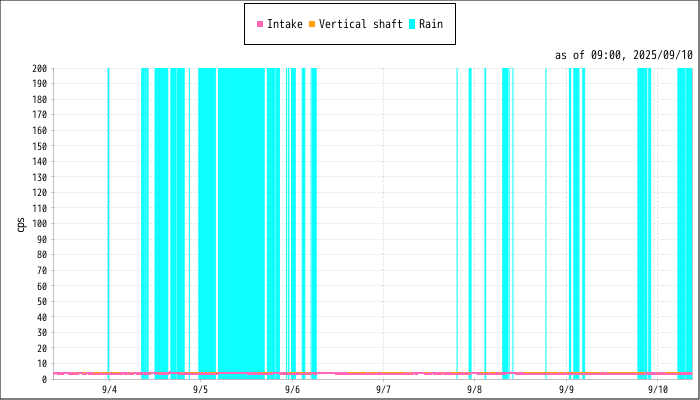Click the 80 y-axis tick label

[x=43, y=254]
